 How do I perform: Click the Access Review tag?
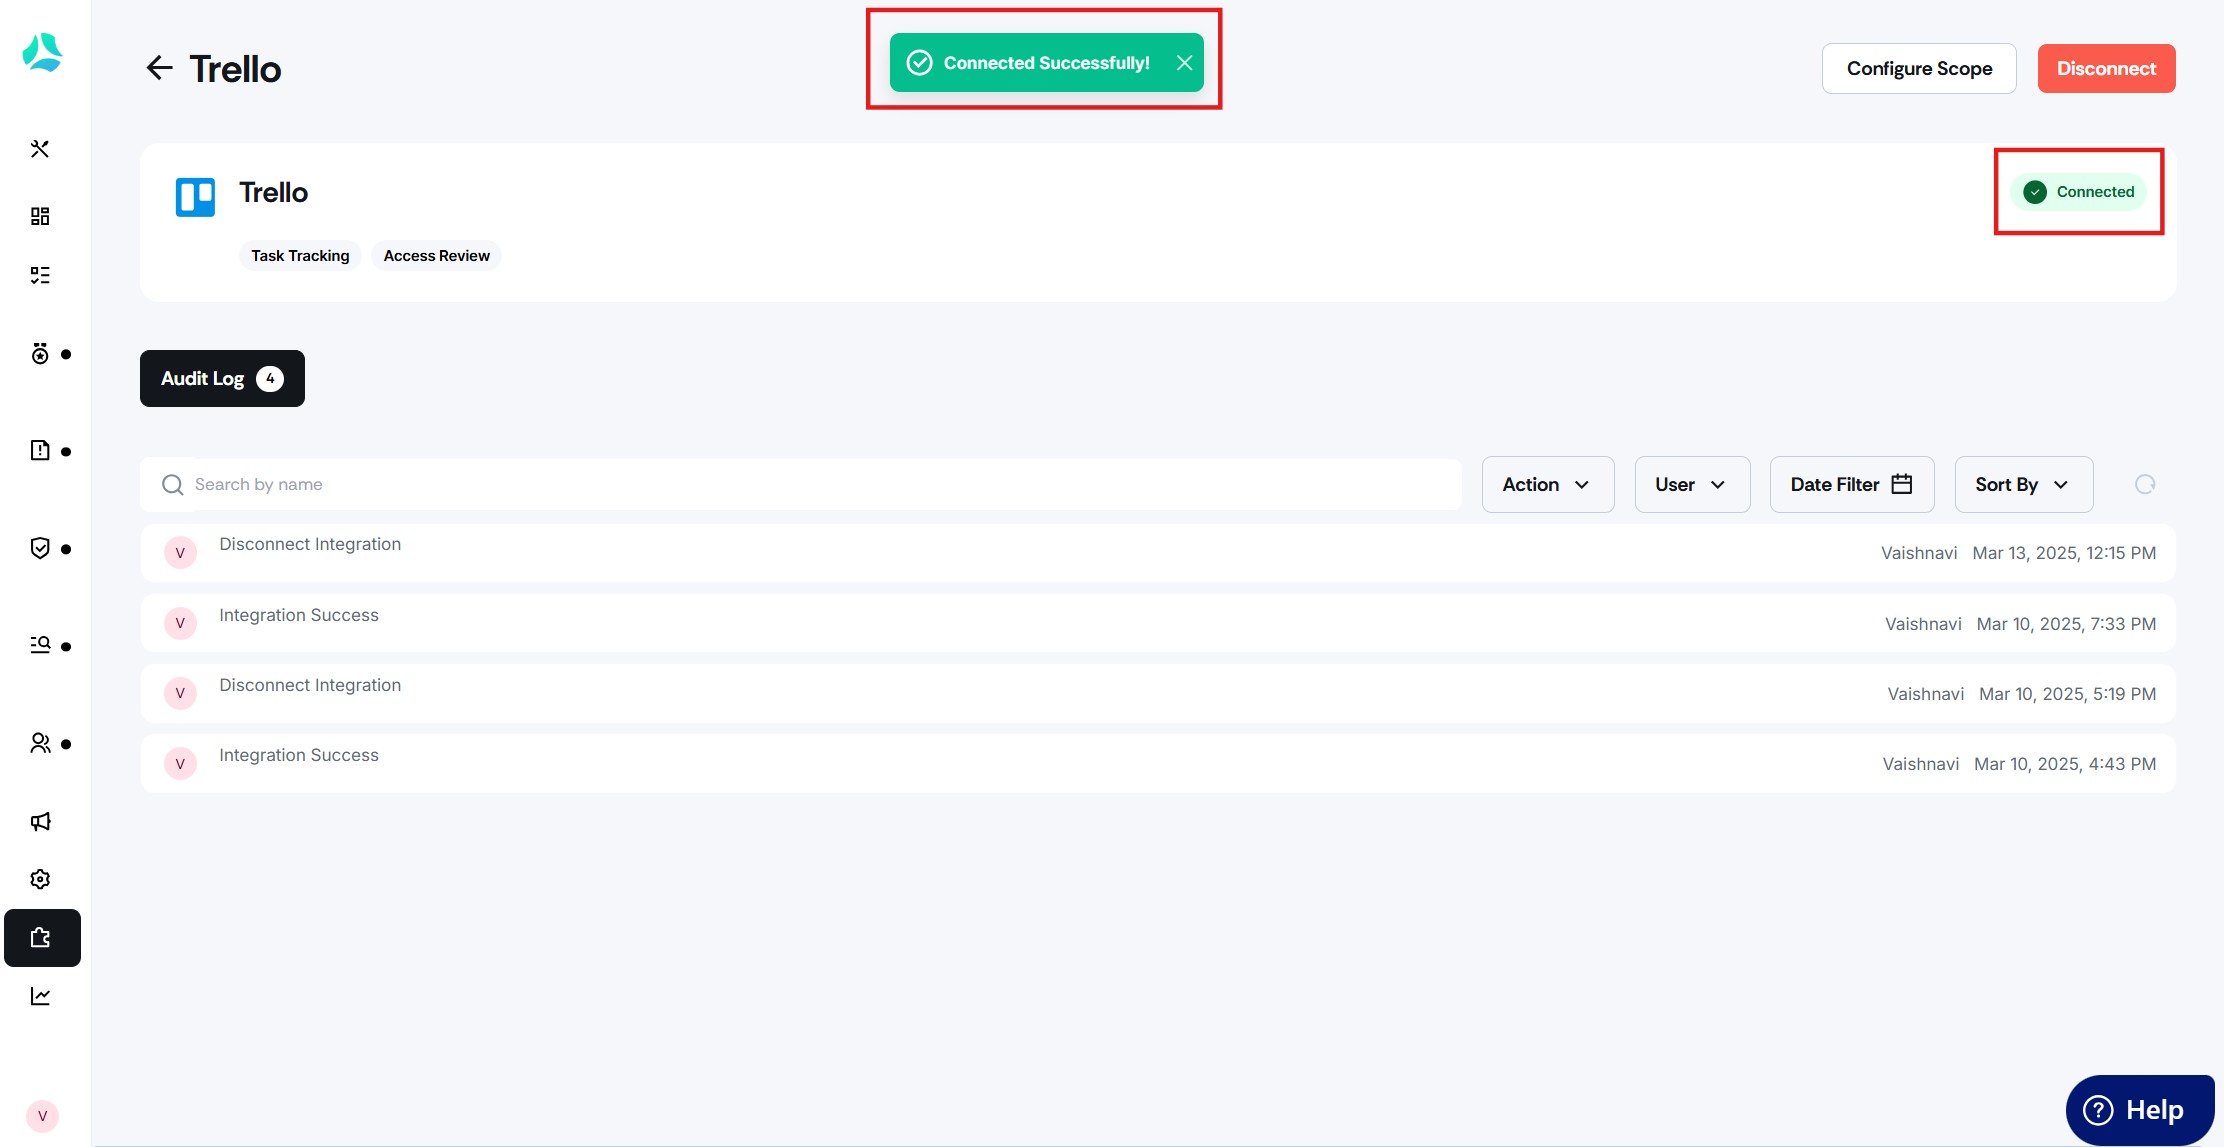pyautogui.click(x=436, y=256)
